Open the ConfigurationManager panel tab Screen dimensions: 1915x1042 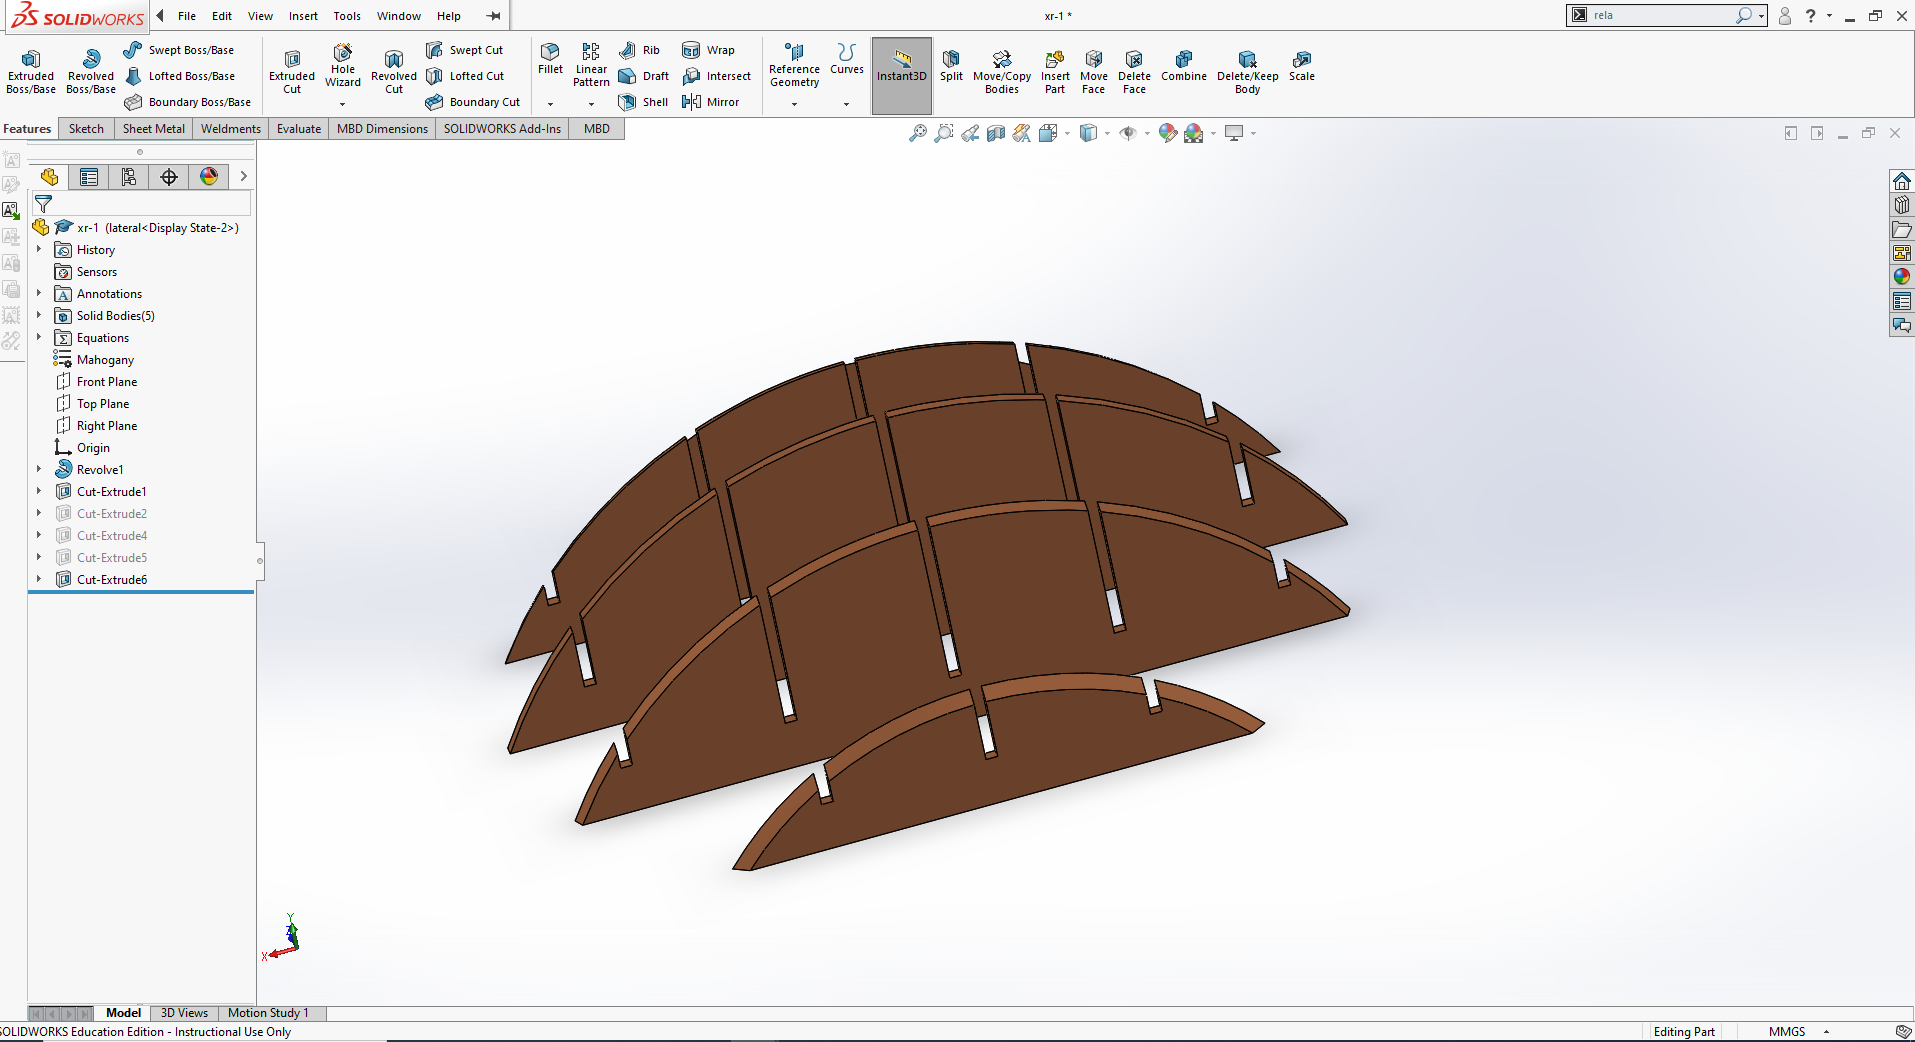tap(129, 177)
